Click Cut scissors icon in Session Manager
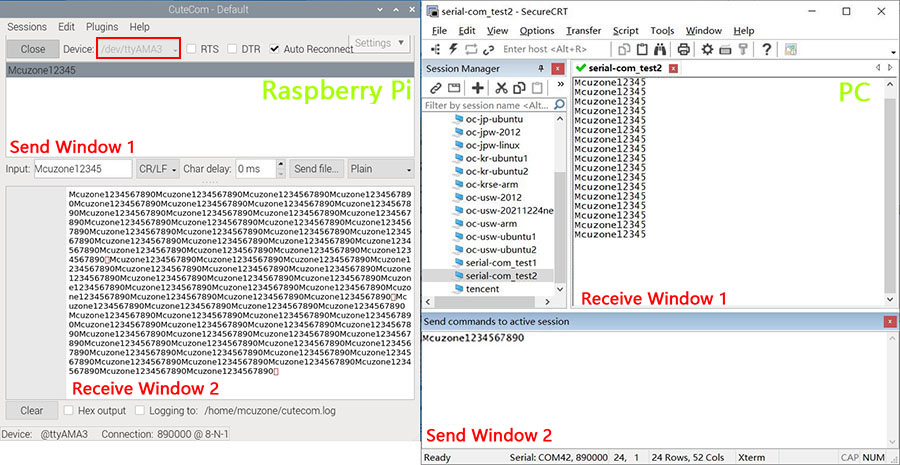The image size is (900, 465). click(501, 88)
